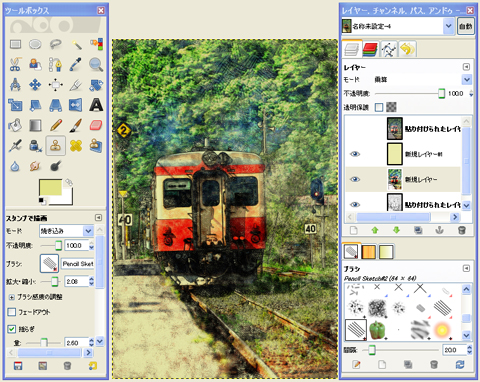Select the Paintbrush tool
Image resolution: width=480 pixels, height=382 pixels.
[76, 125]
